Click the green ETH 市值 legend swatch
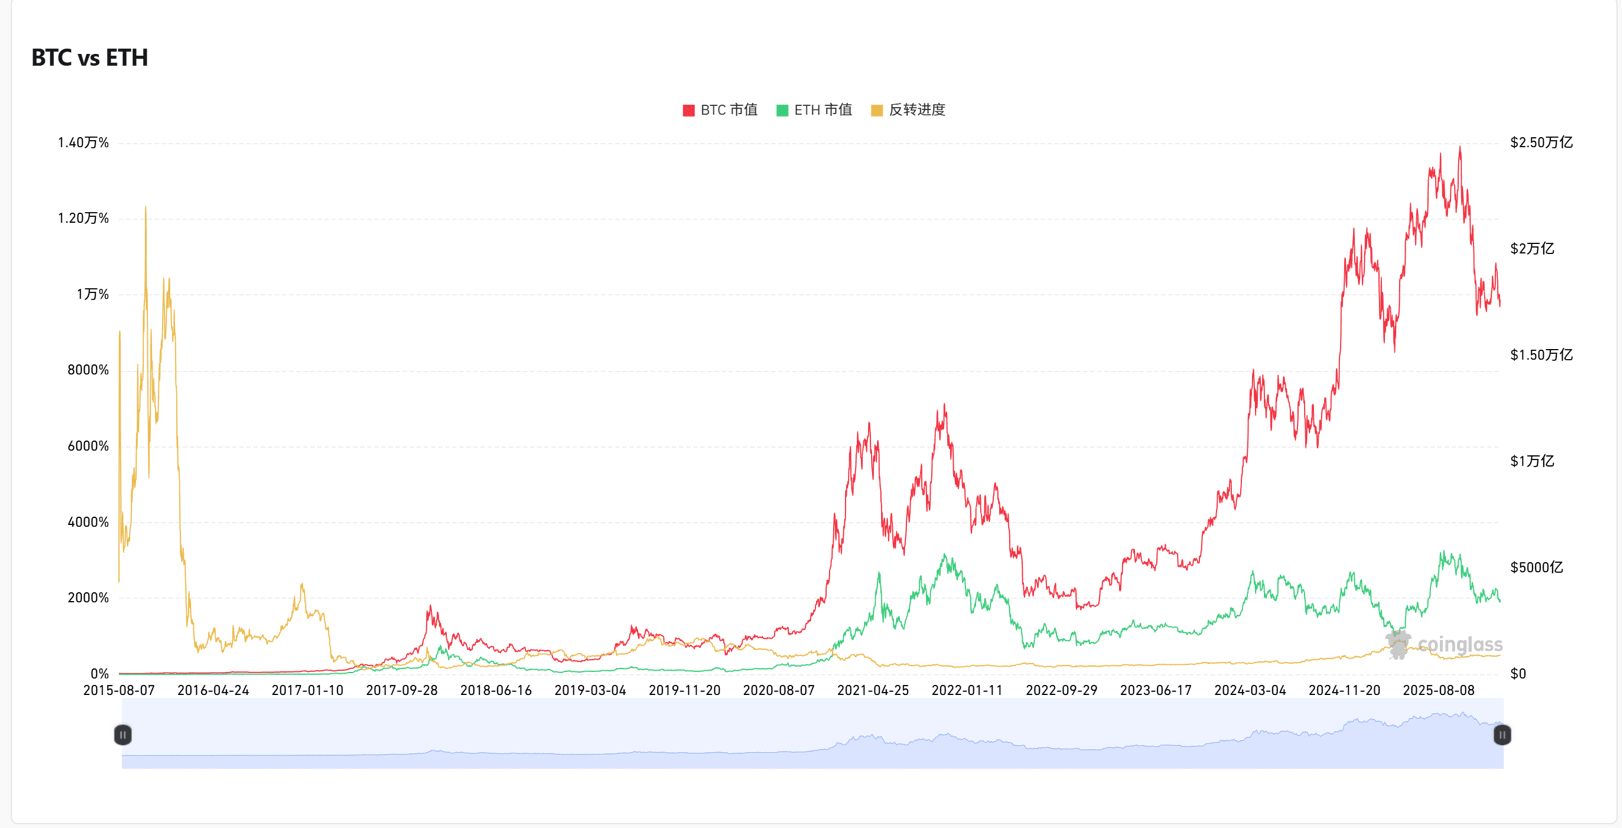 (782, 110)
